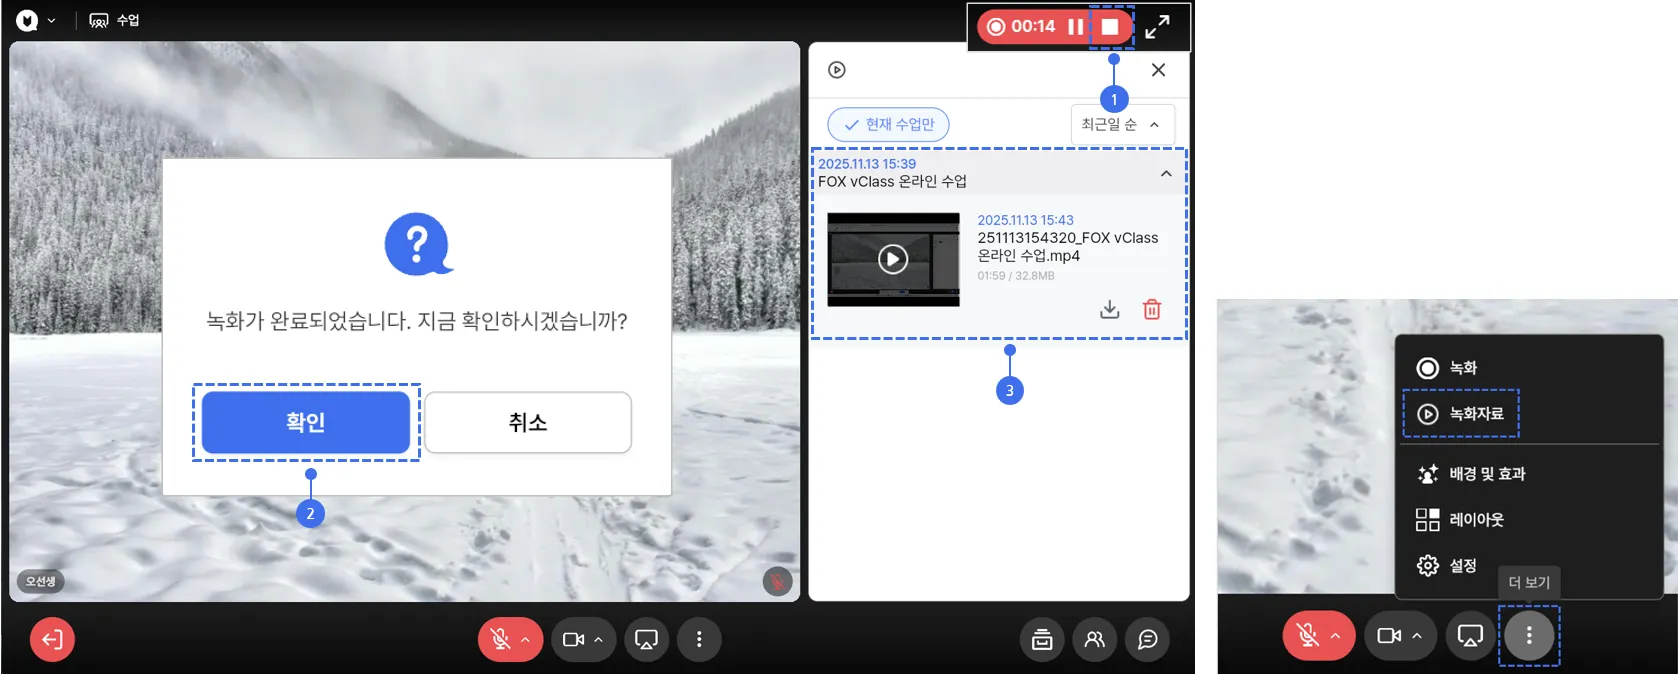Click the recordings play-circle icon in the panel header
Image resolution: width=1678 pixels, height=676 pixels.
[837, 70]
